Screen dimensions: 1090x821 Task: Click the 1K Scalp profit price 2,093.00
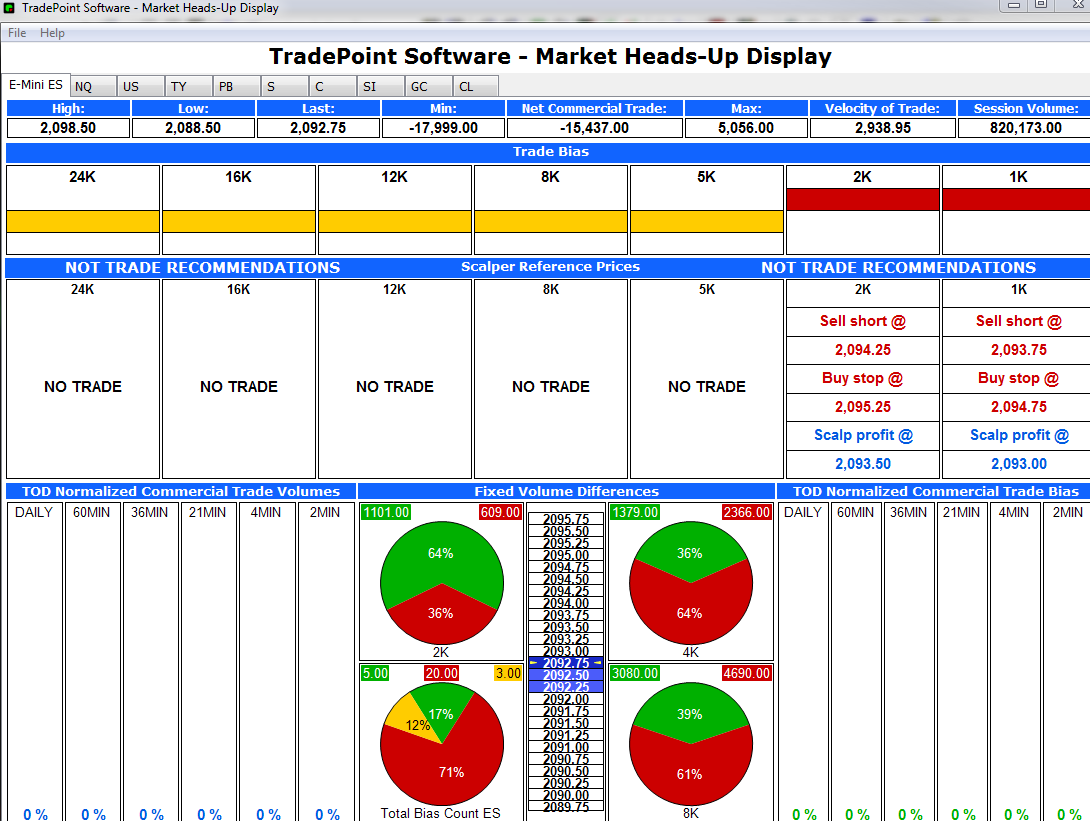click(x=1018, y=464)
